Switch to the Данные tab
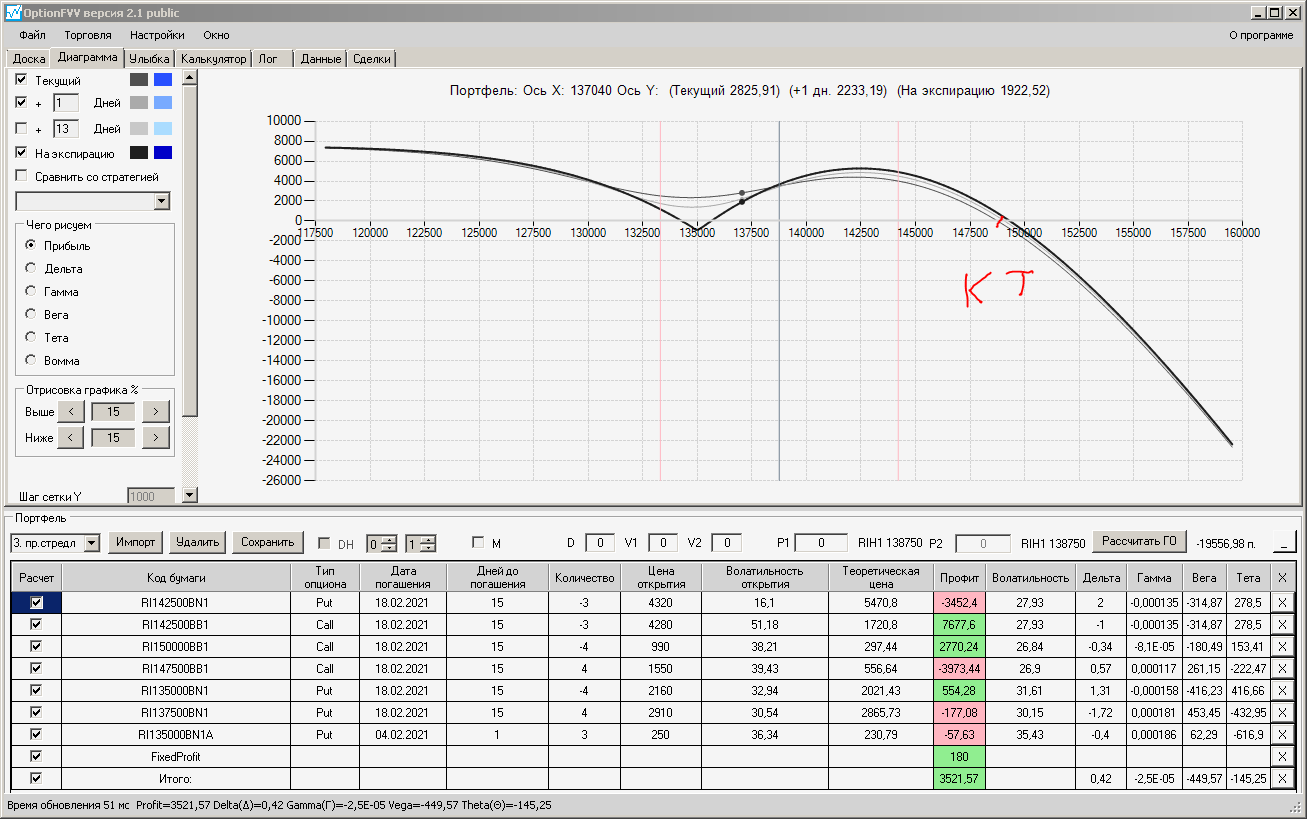The width and height of the screenshot is (1307, 819). [x=321, y=59]
